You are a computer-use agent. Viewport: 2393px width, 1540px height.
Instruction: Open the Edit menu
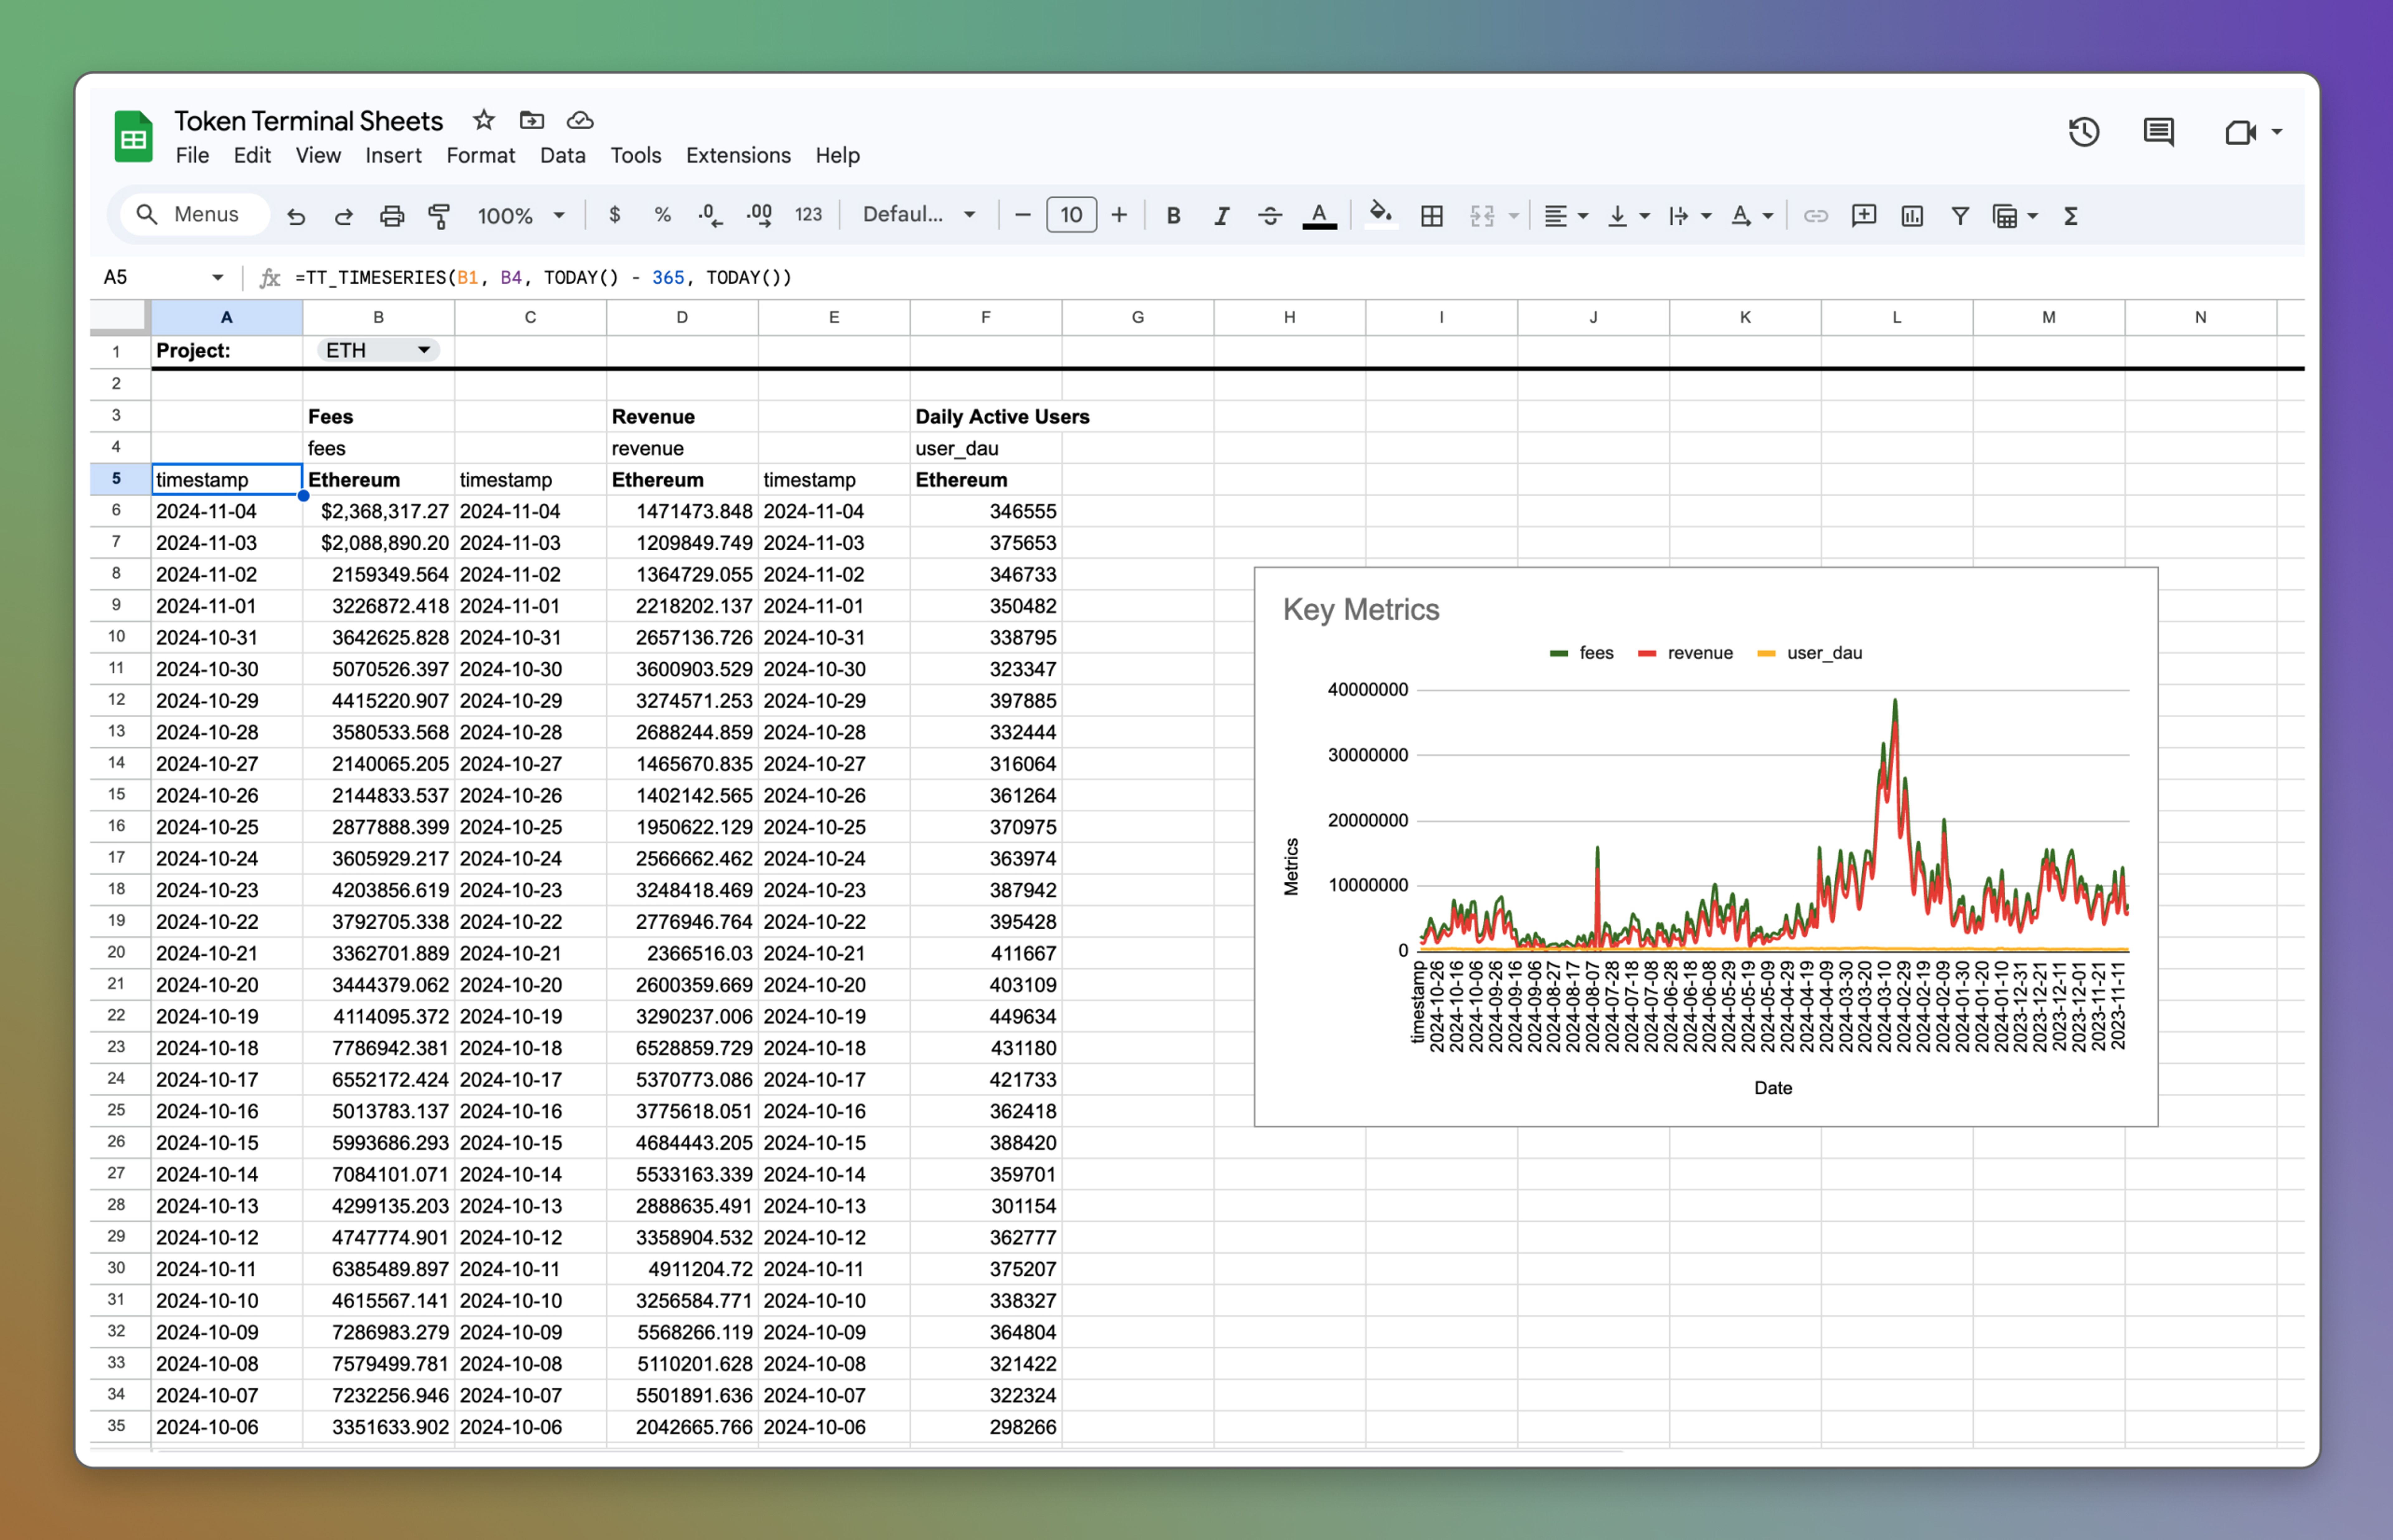252,156
